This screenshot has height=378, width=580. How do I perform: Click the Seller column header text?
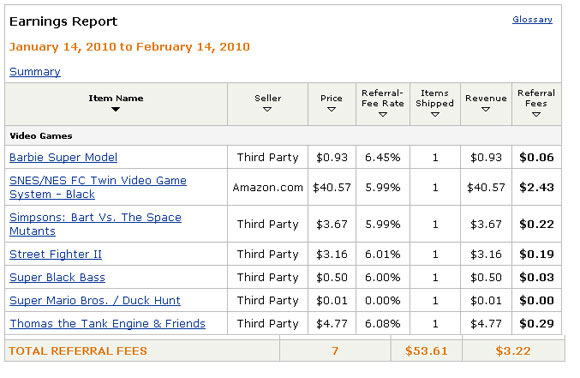pyautogui.click(x=268, y=98)
